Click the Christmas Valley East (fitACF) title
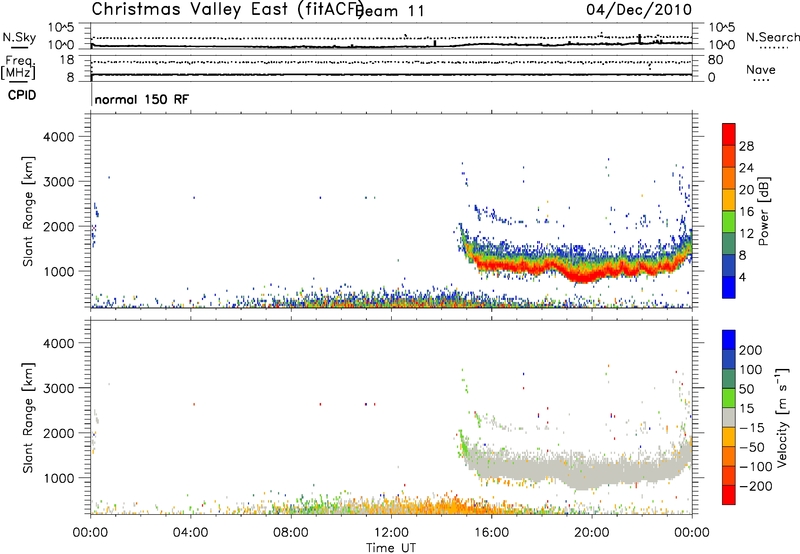The image size is (800, 554). (x=227, y=9)
